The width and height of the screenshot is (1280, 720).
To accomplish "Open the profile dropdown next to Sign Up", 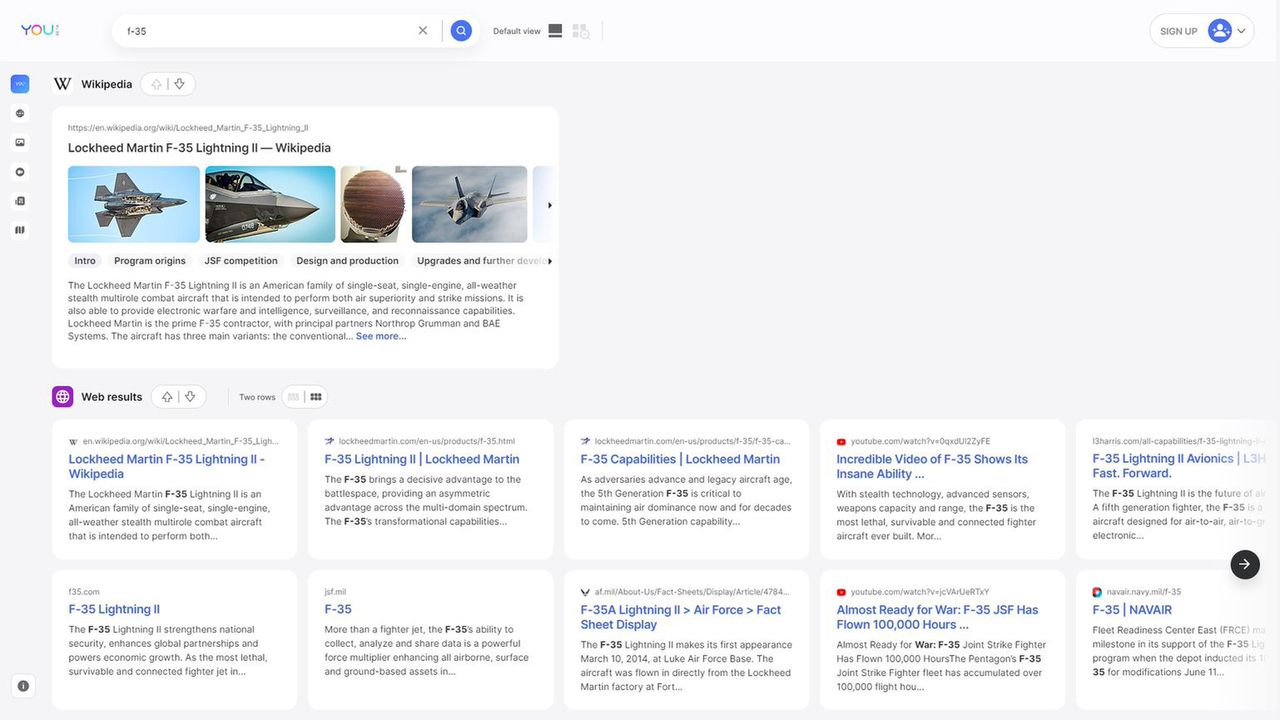I will tap(1241, 31).
